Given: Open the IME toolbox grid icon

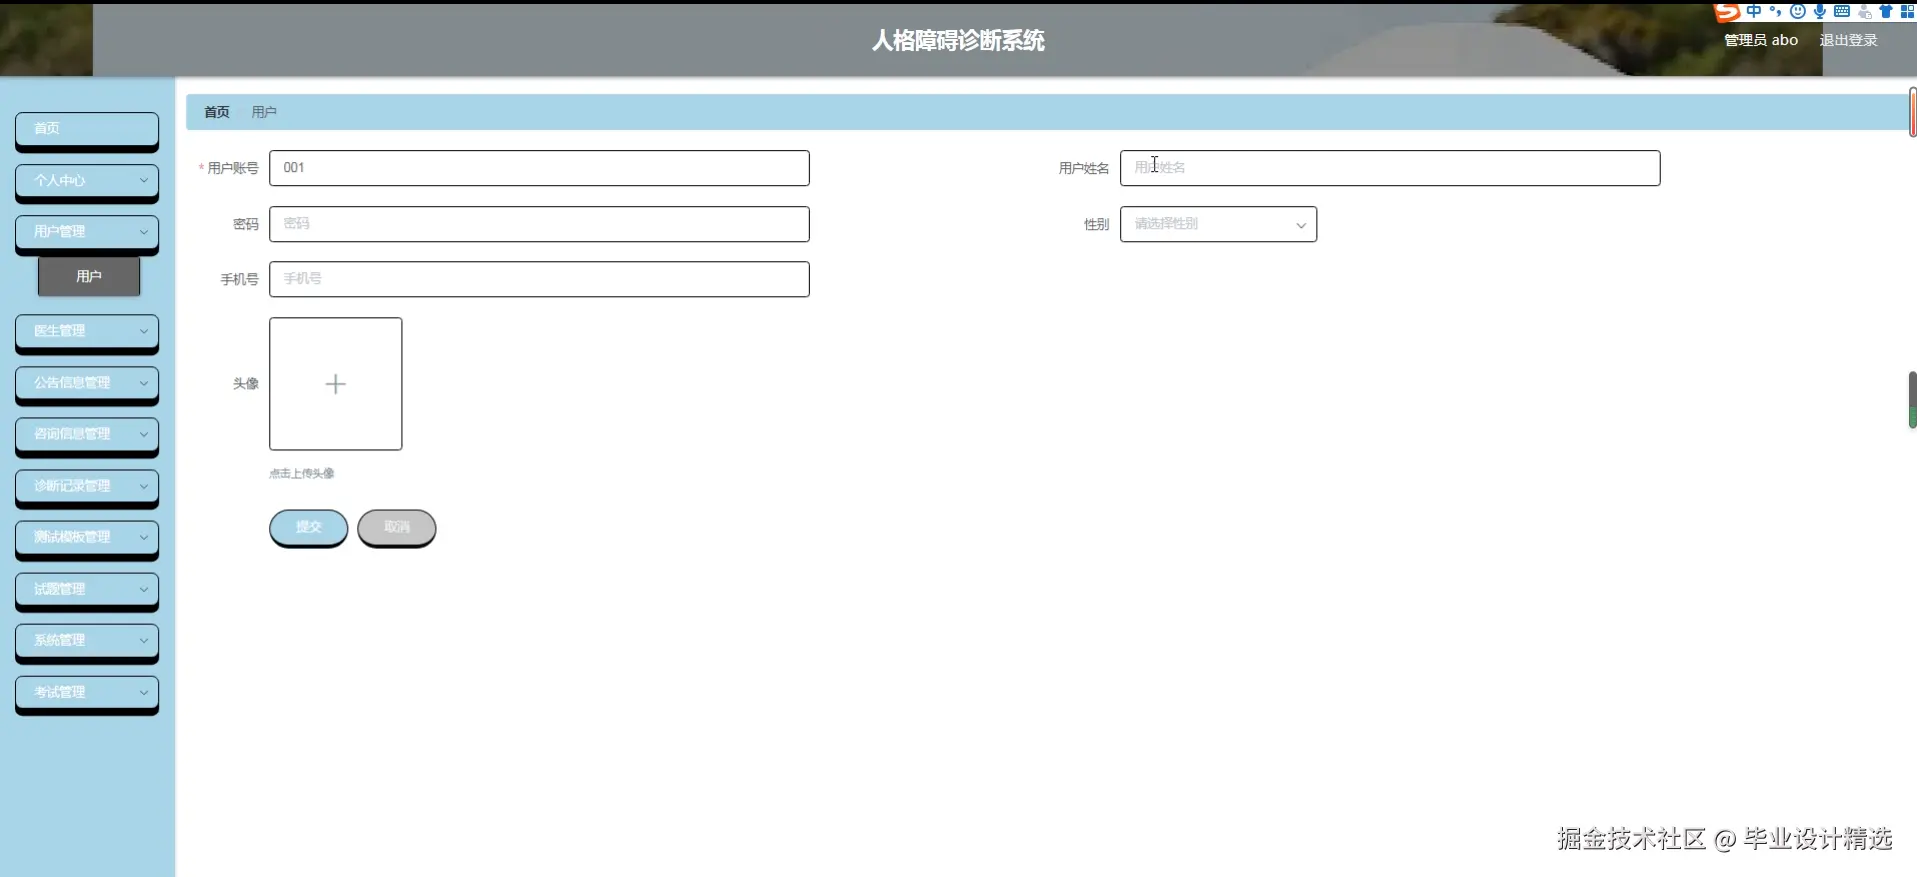Looking at the screenshot, I should [x=1906, y=11].
